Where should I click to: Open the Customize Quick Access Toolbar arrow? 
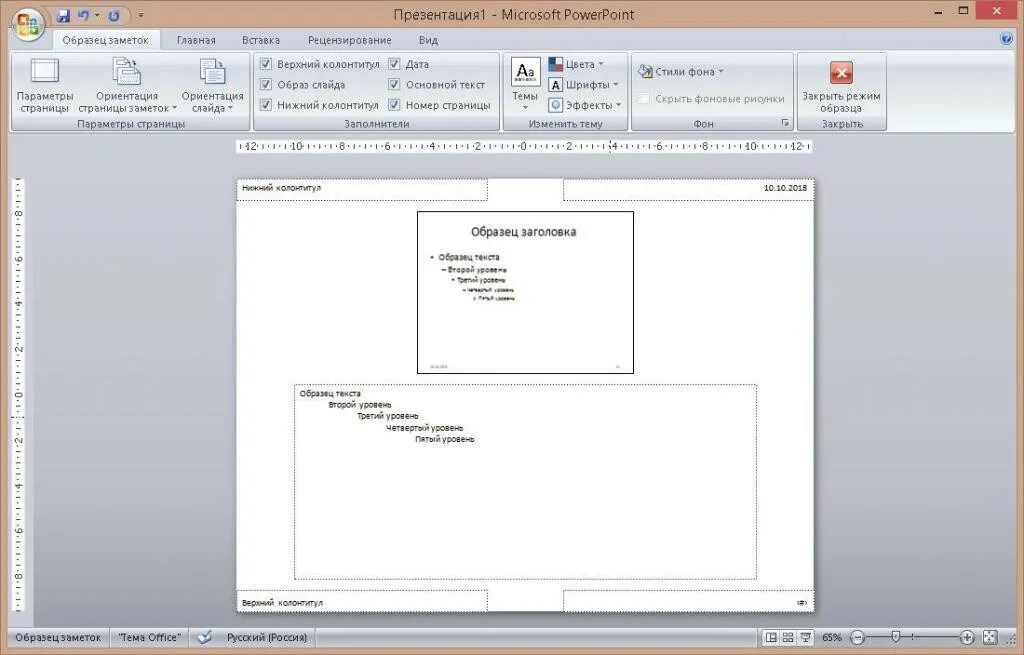click(140, 15)
